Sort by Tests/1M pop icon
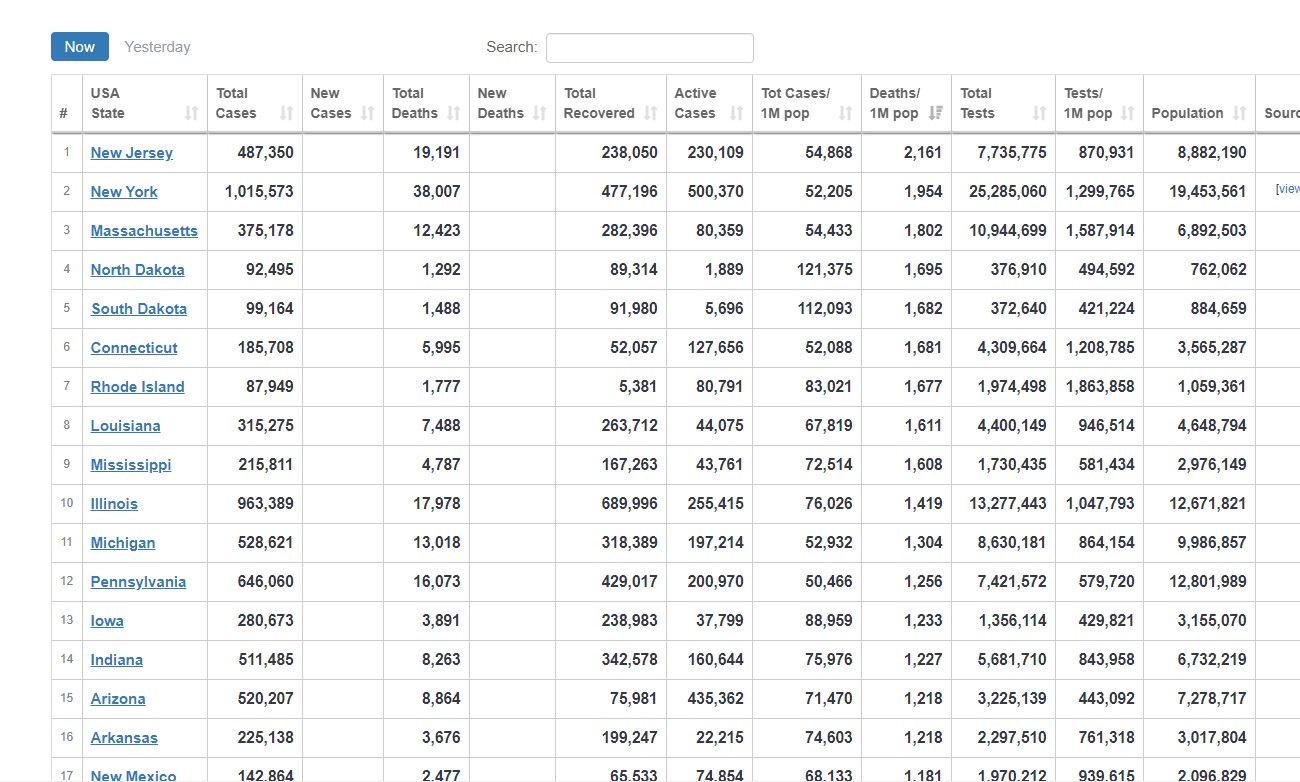 click(x=1127, y=114)
